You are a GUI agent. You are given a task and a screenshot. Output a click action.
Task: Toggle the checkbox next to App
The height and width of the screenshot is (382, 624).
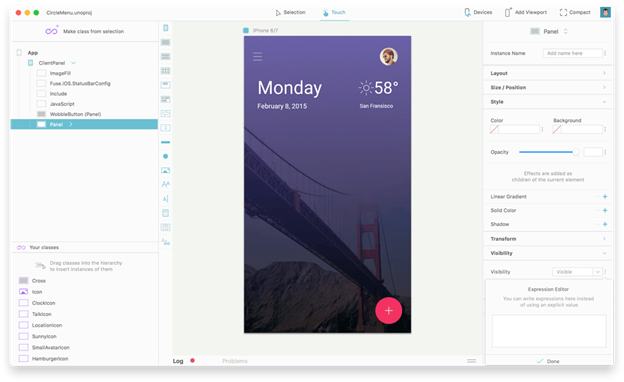pyautogui.click(x=19, y=53)
